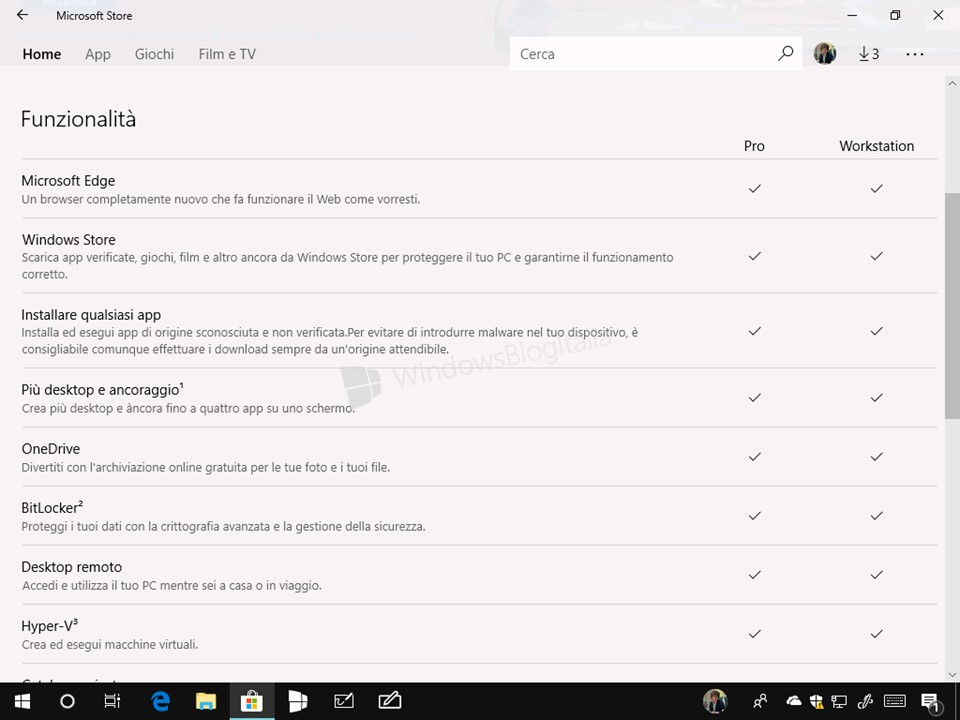Open the Windows Start menu
960x720 pixels.
(23, 701)
